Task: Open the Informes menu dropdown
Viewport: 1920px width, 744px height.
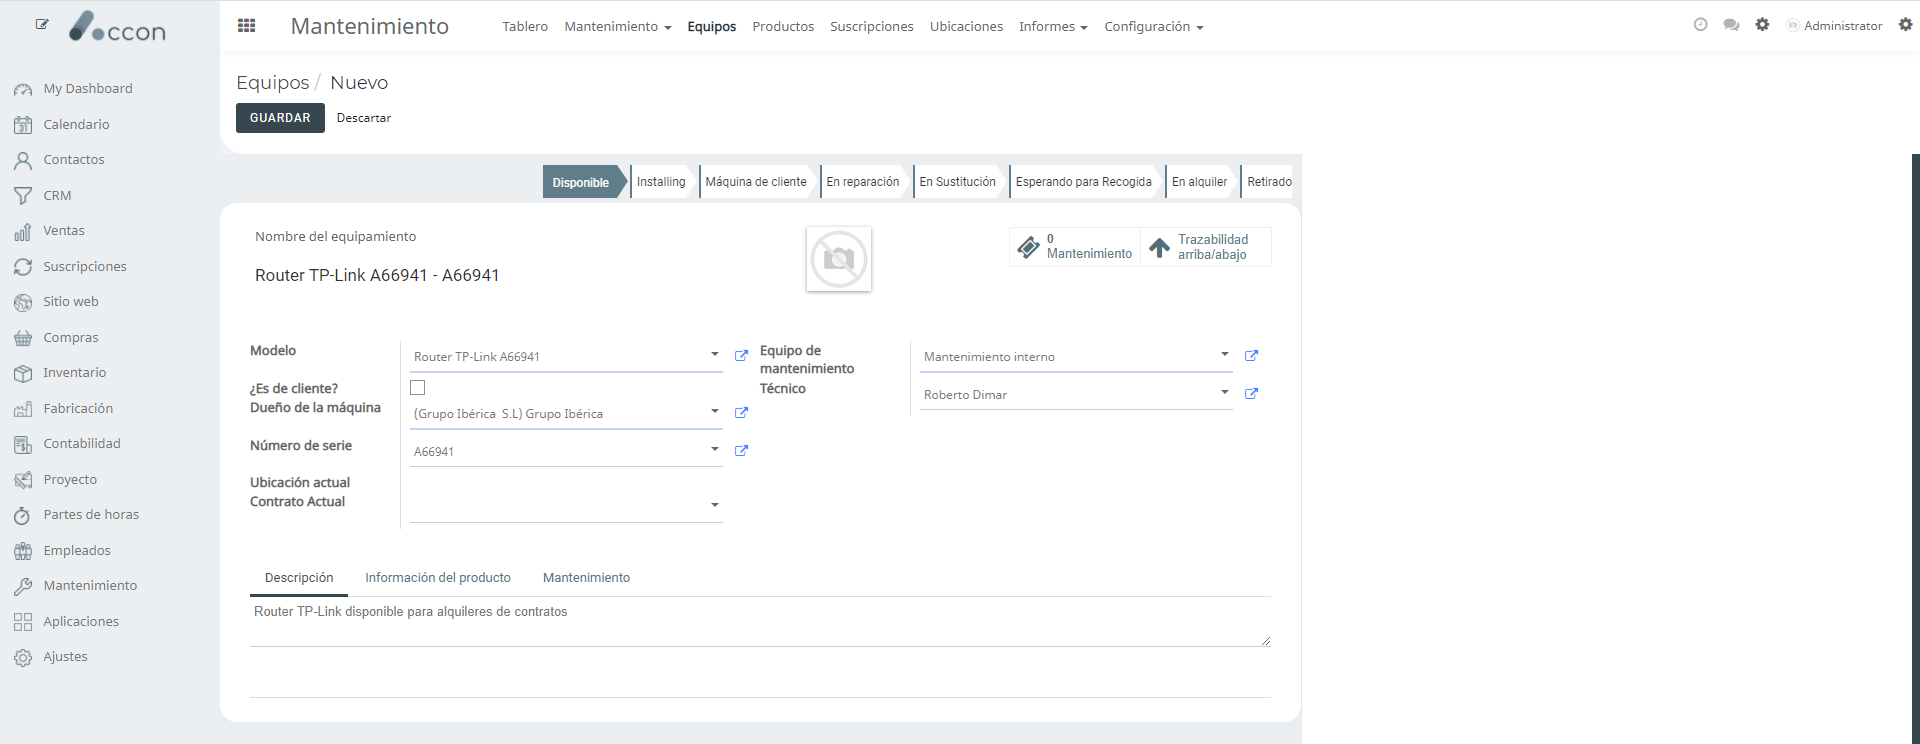Action: coord(1053,27)
